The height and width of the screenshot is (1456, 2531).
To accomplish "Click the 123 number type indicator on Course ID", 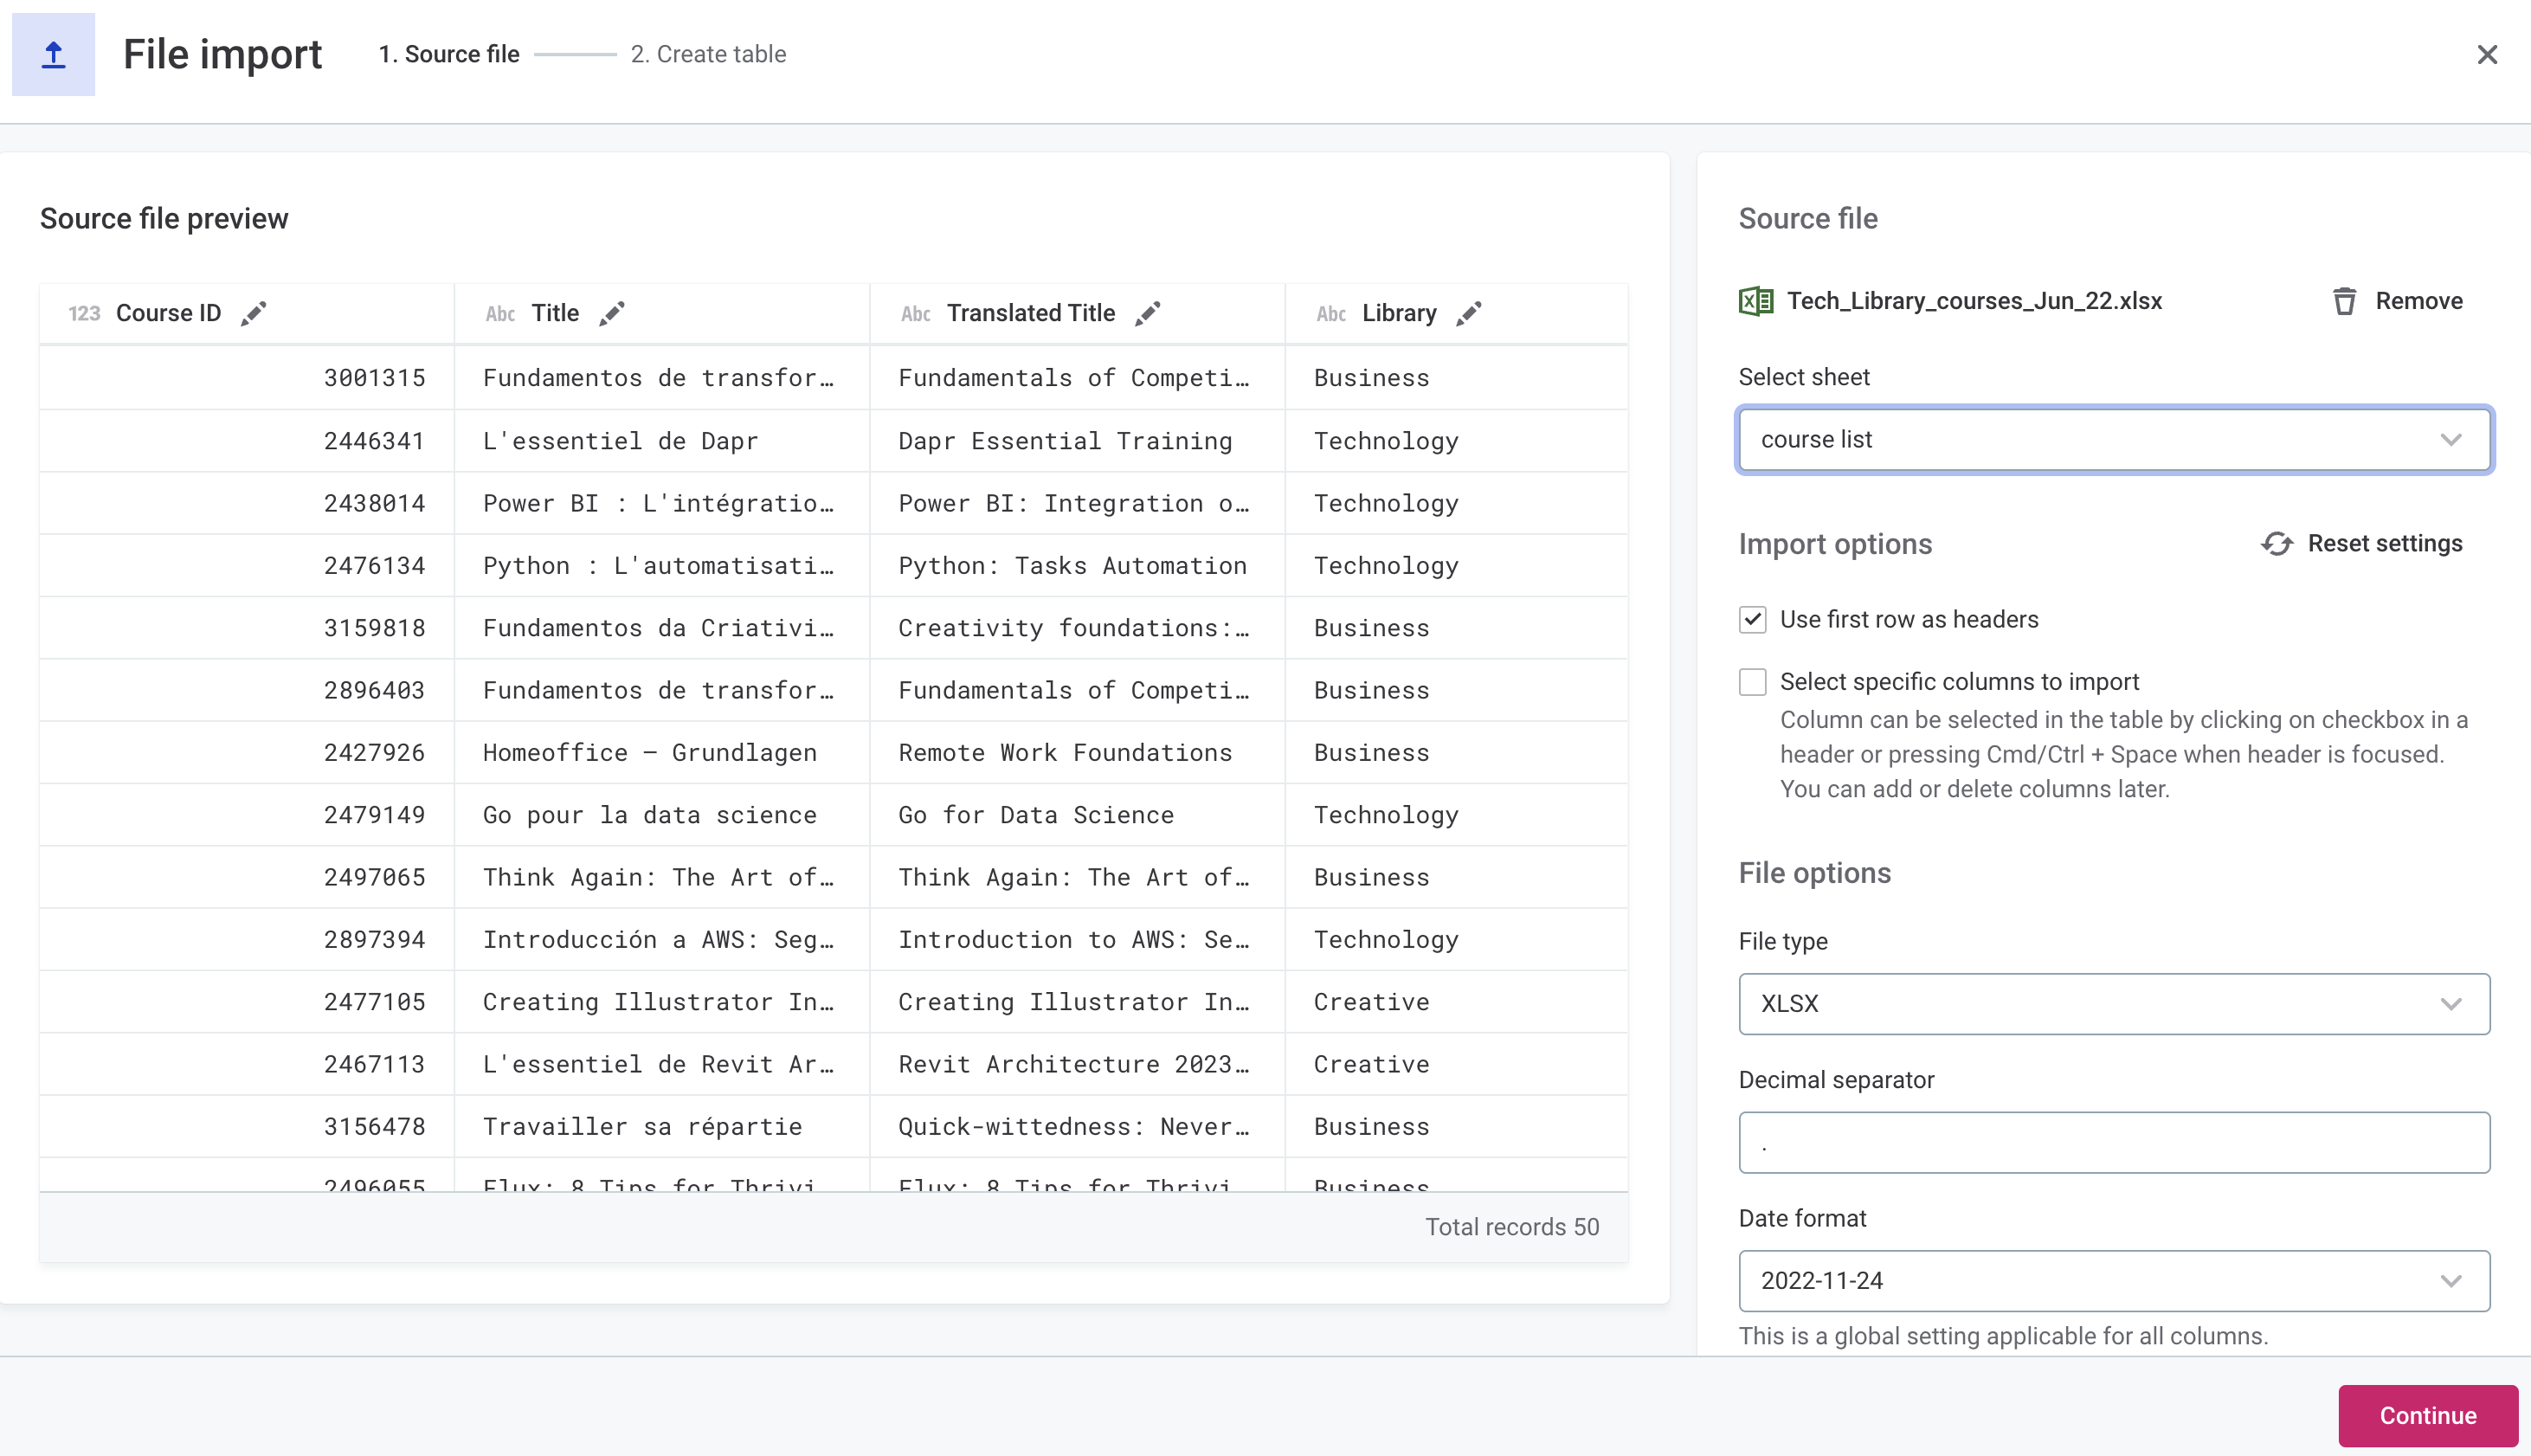I will pyautogui.click(x=83, y=313).
